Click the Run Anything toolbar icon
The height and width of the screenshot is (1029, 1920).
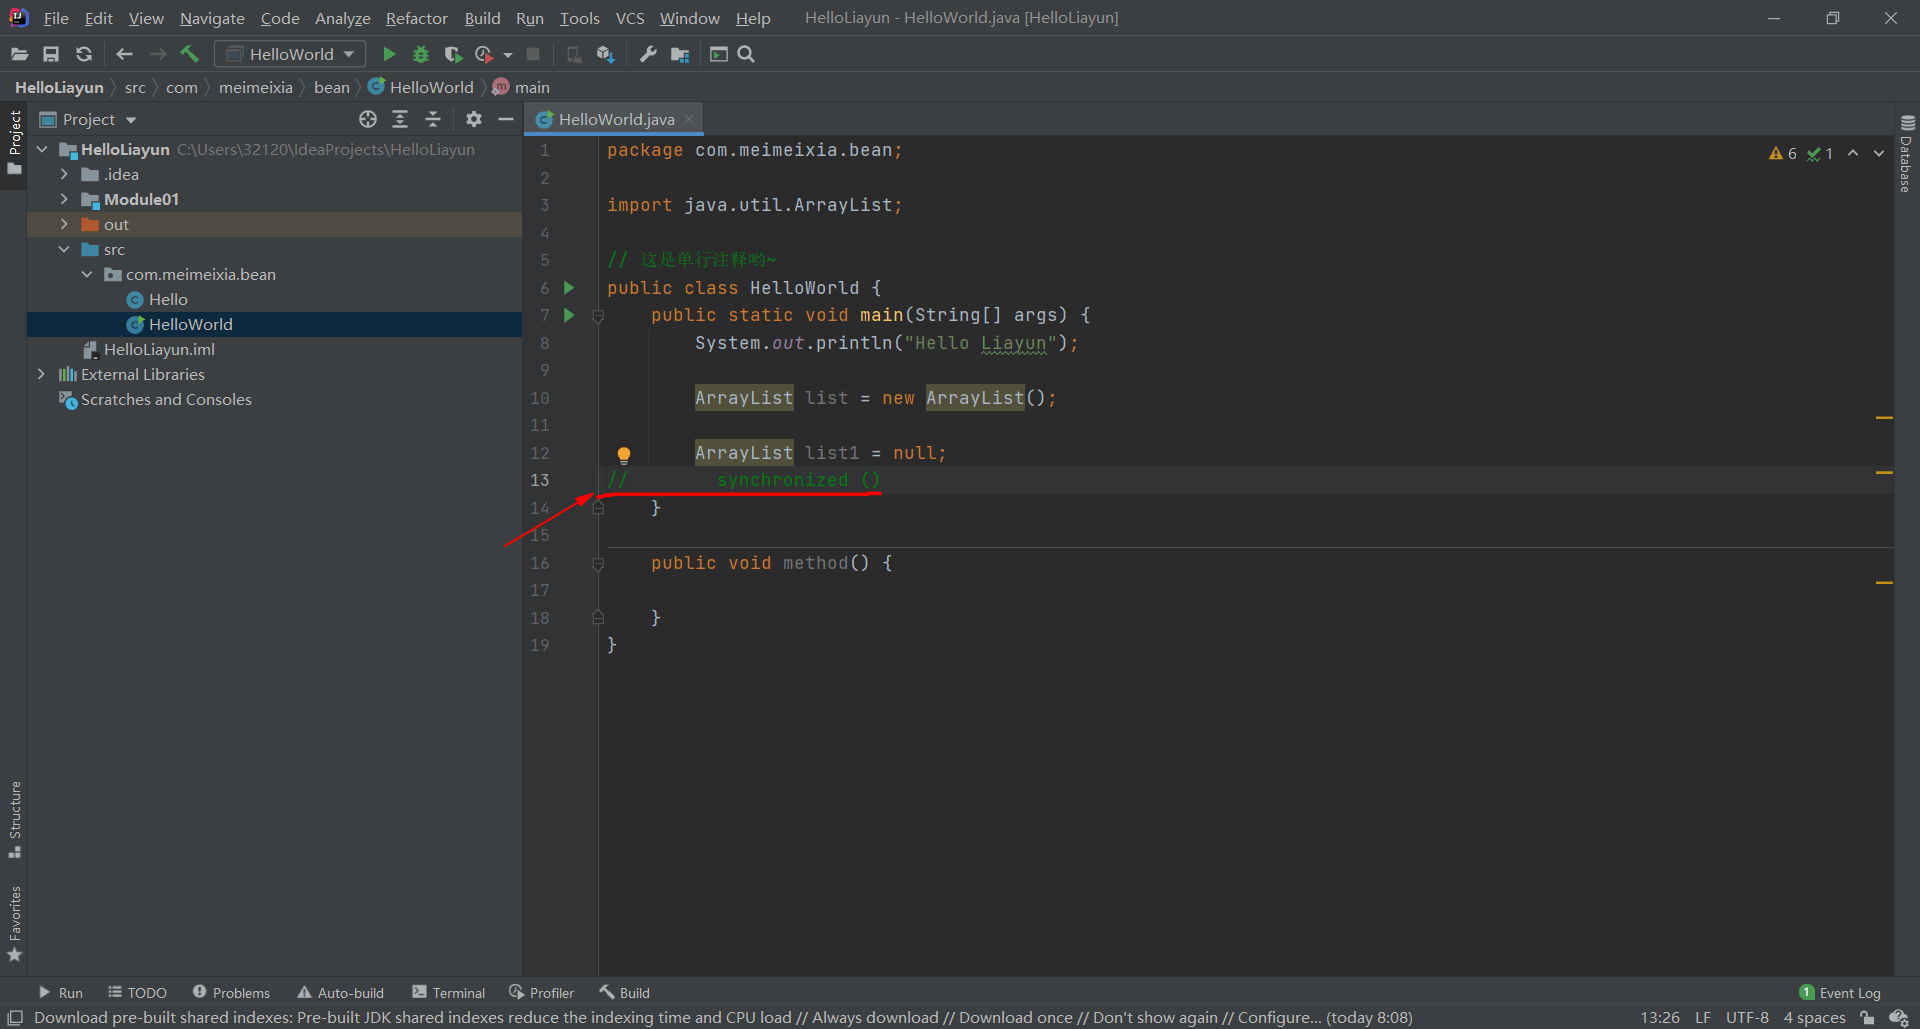(x=718, y=54)
